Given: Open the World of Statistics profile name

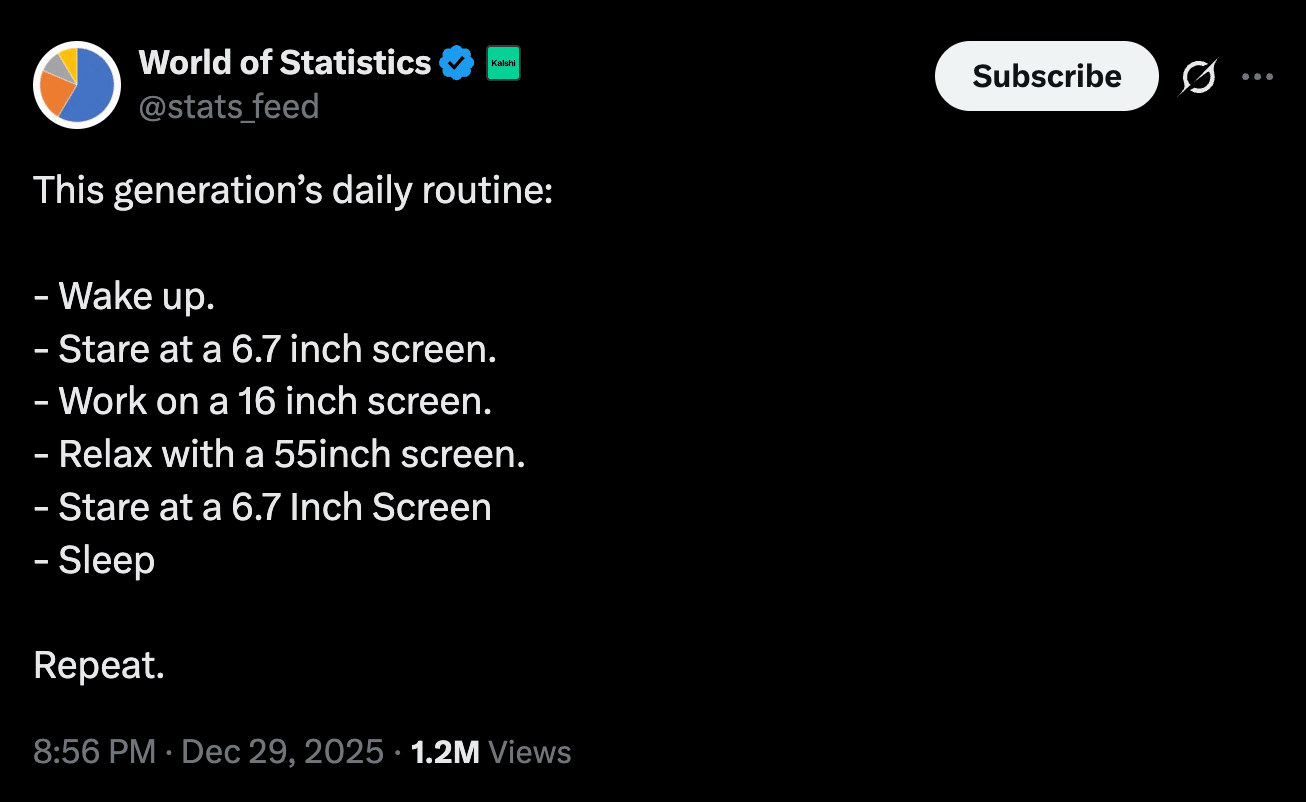Looking at the screenshot, I should tap(284, 63).
